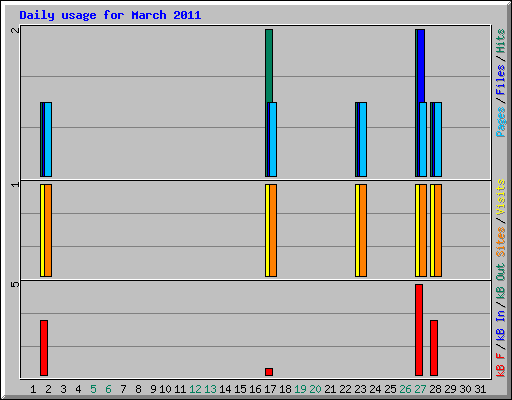Click the small red kB bar for day 17
Viewport: 512px width, 400px height.
(x=269, y=372)
